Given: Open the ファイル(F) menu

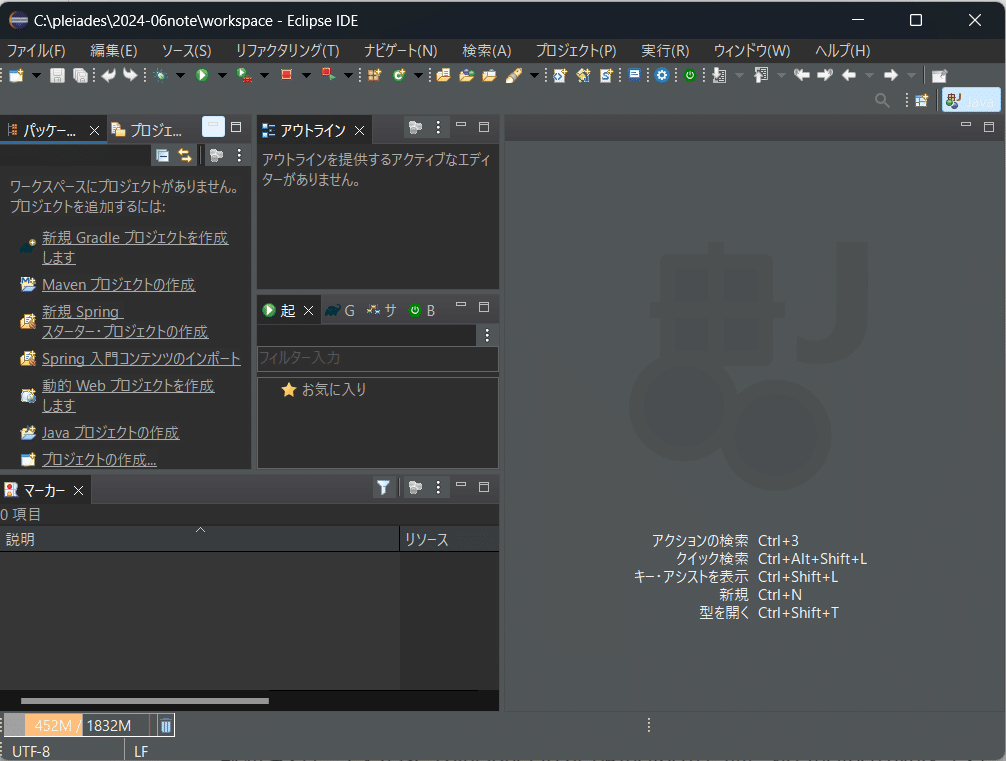Looking at the screenshot, I should 36,51.
